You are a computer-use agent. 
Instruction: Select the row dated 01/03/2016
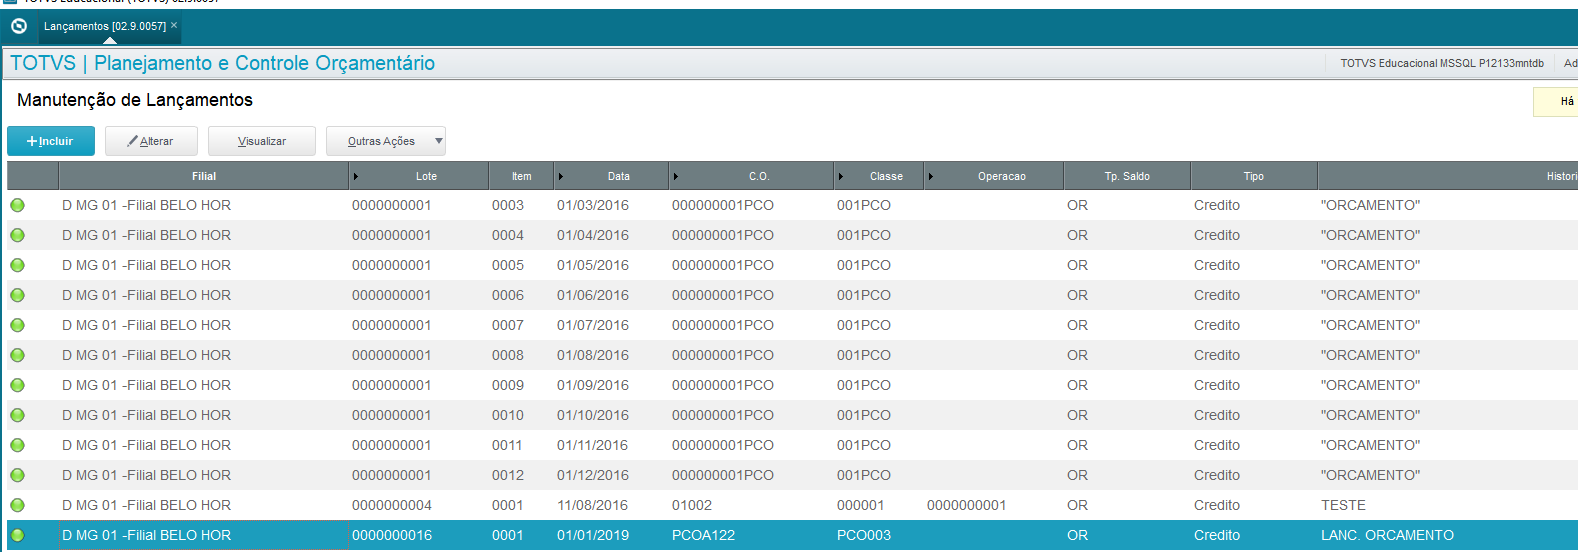792,205
